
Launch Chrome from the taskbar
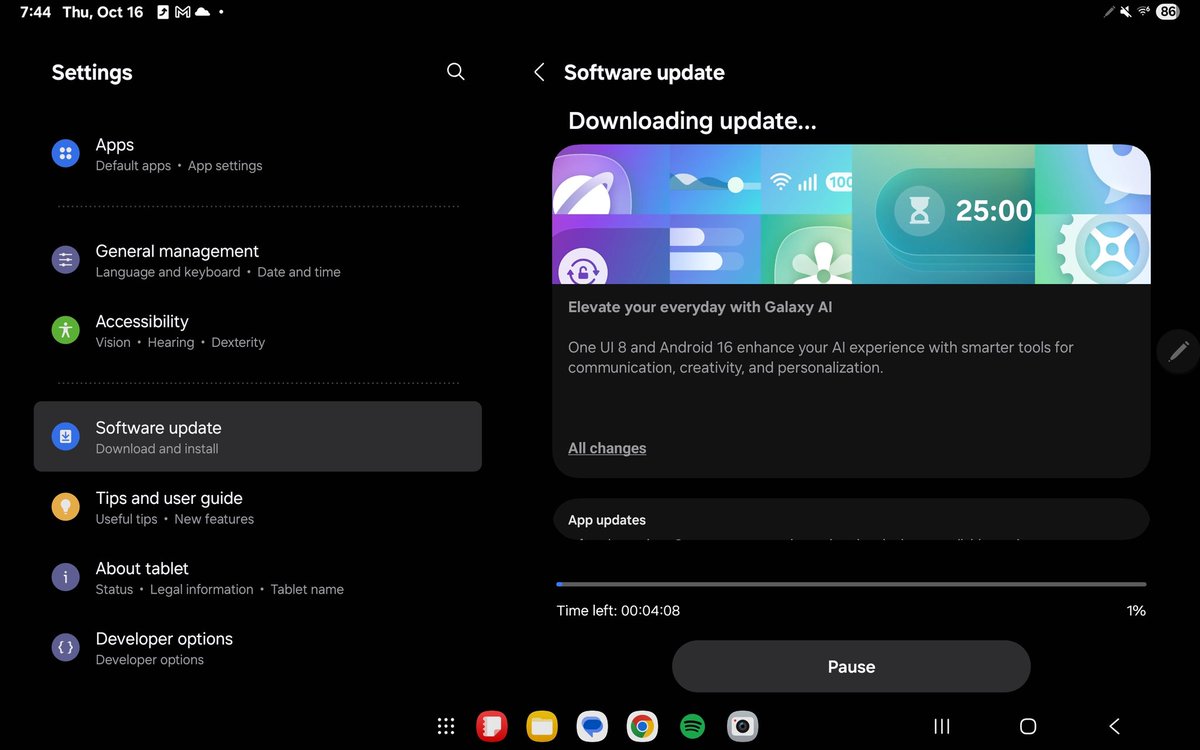point(642,726)
